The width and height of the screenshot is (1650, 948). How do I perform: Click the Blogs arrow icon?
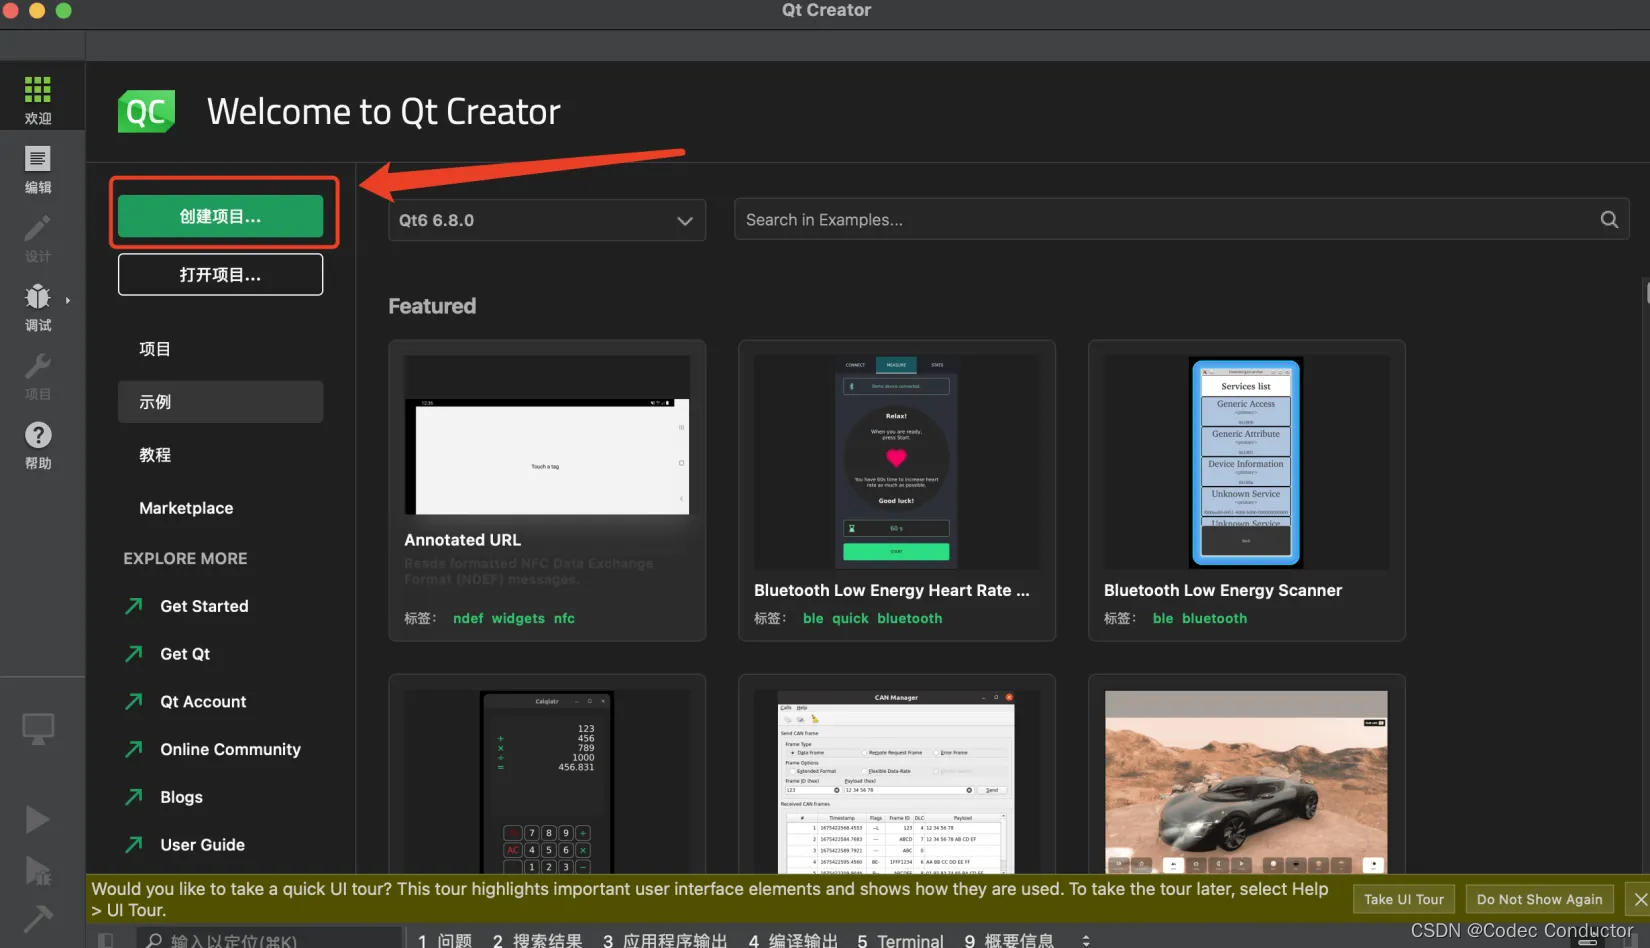click(134, 797)
